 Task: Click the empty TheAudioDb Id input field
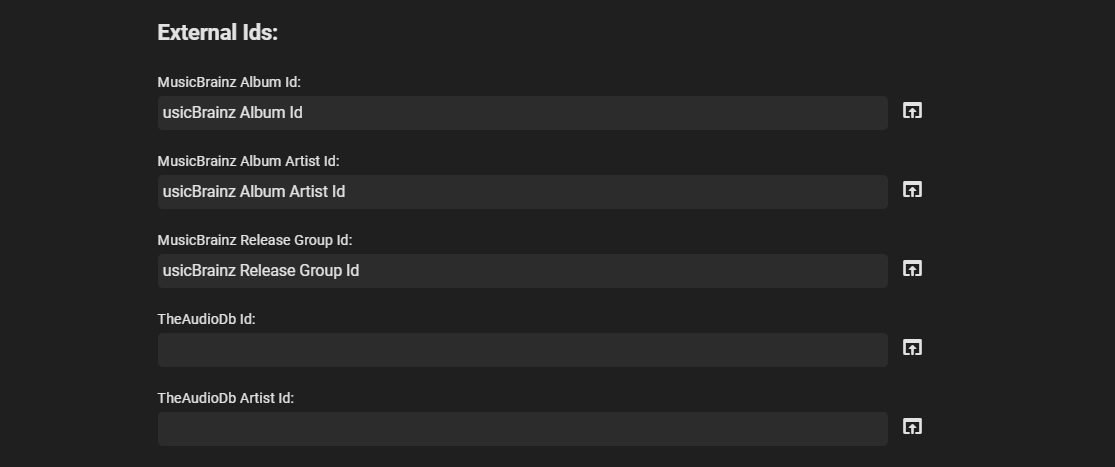point(522,350)
